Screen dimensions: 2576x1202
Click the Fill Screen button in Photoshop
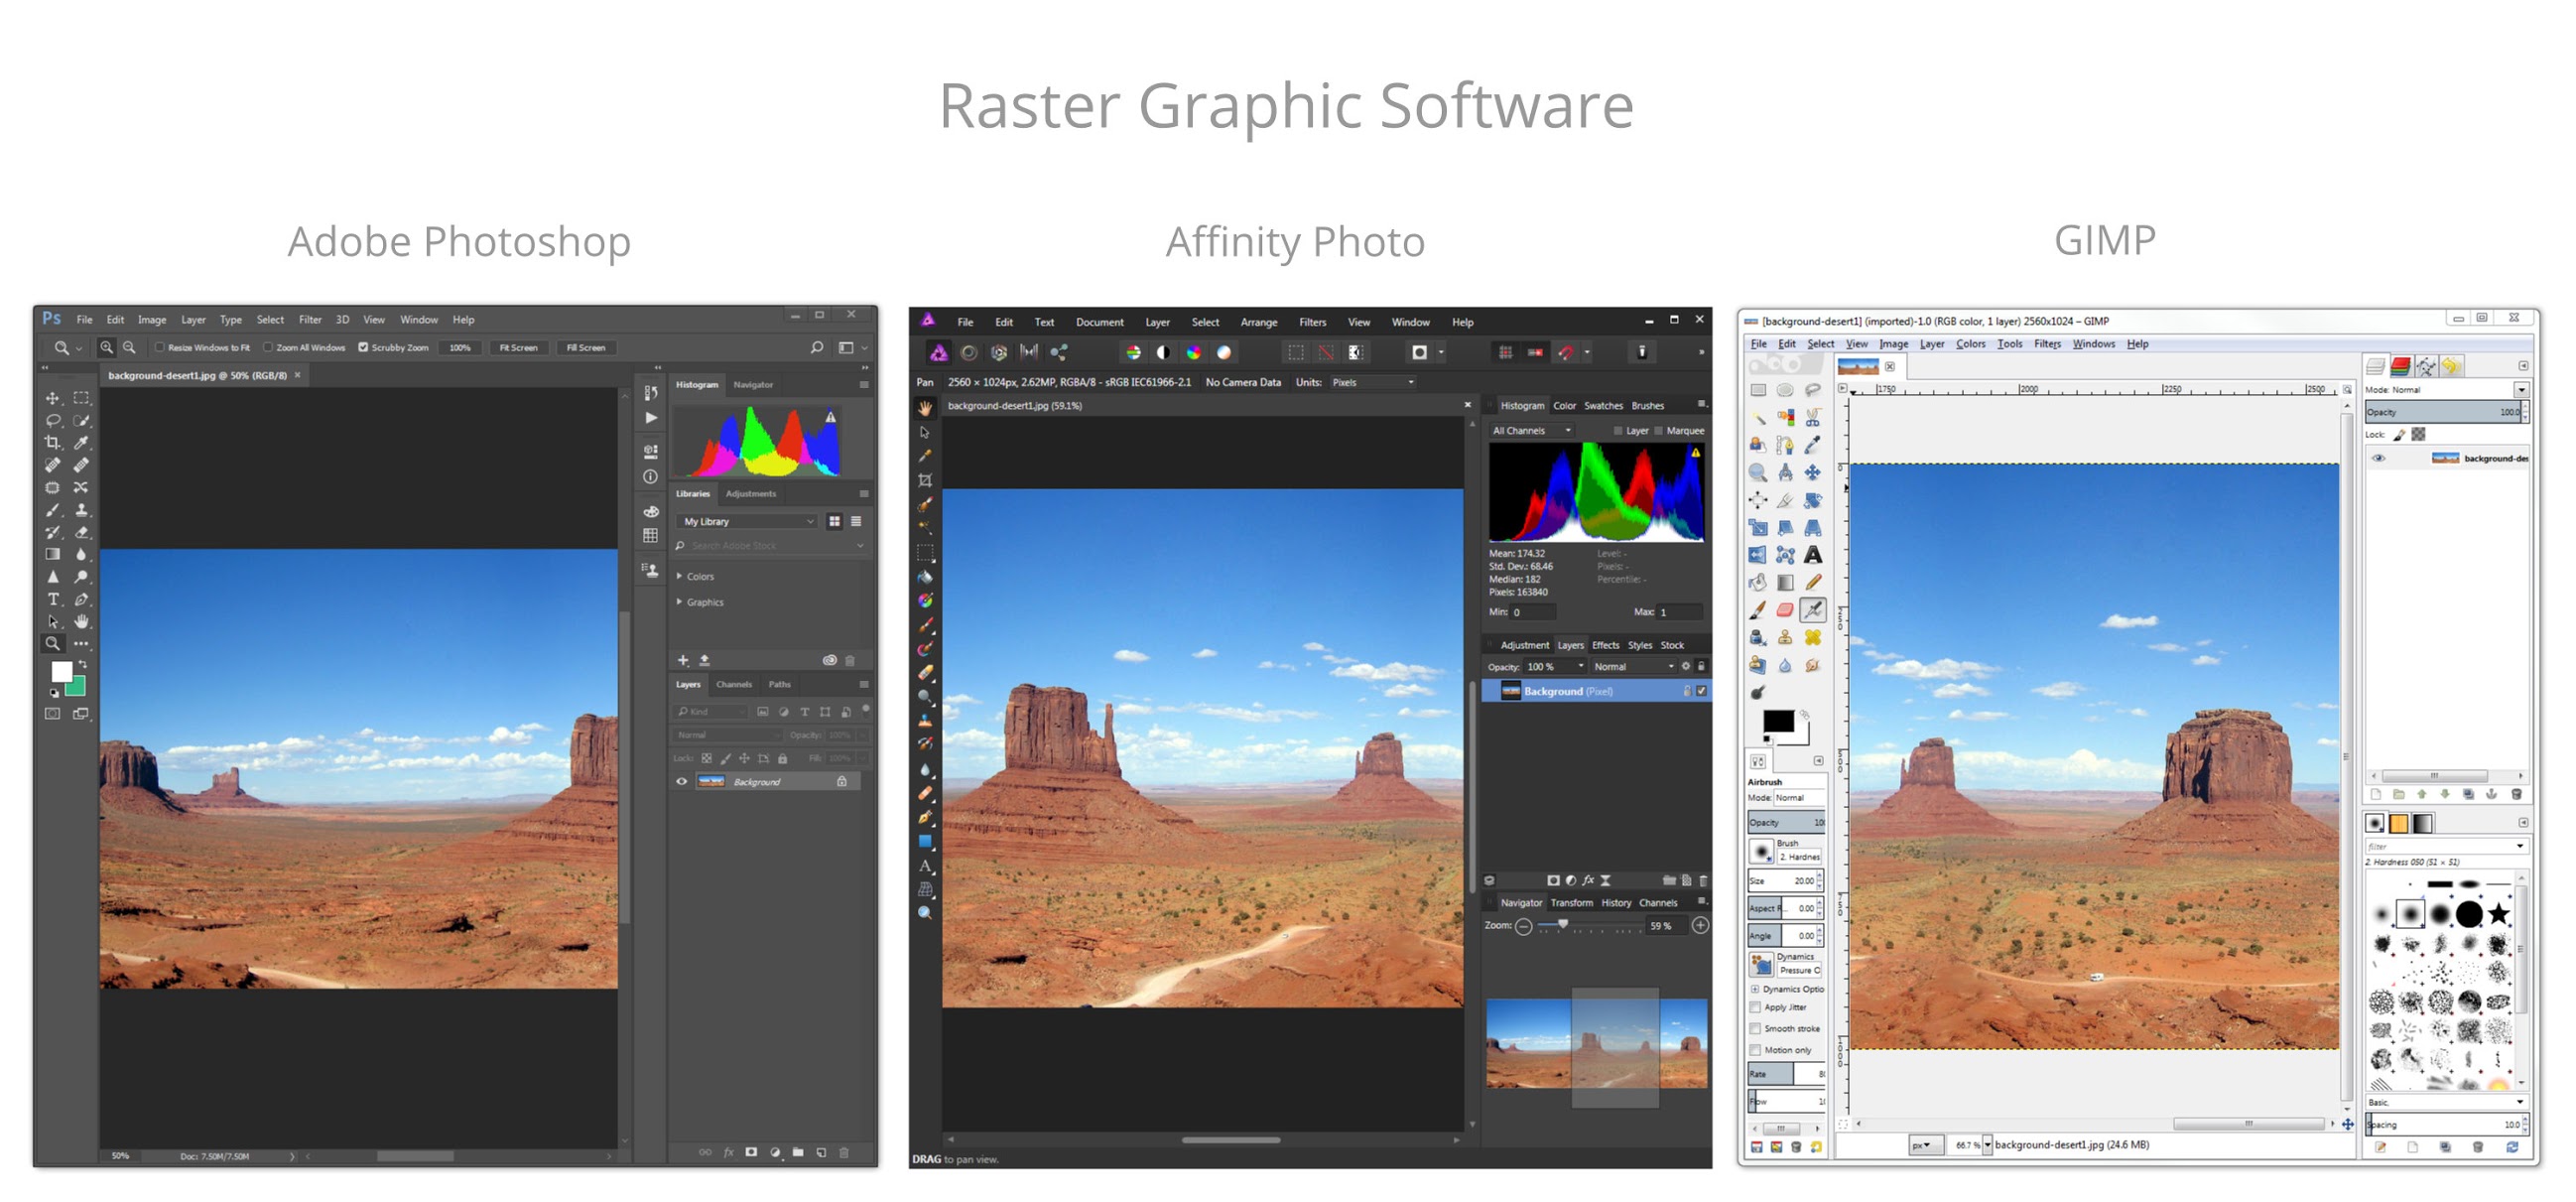click(586, 348)
